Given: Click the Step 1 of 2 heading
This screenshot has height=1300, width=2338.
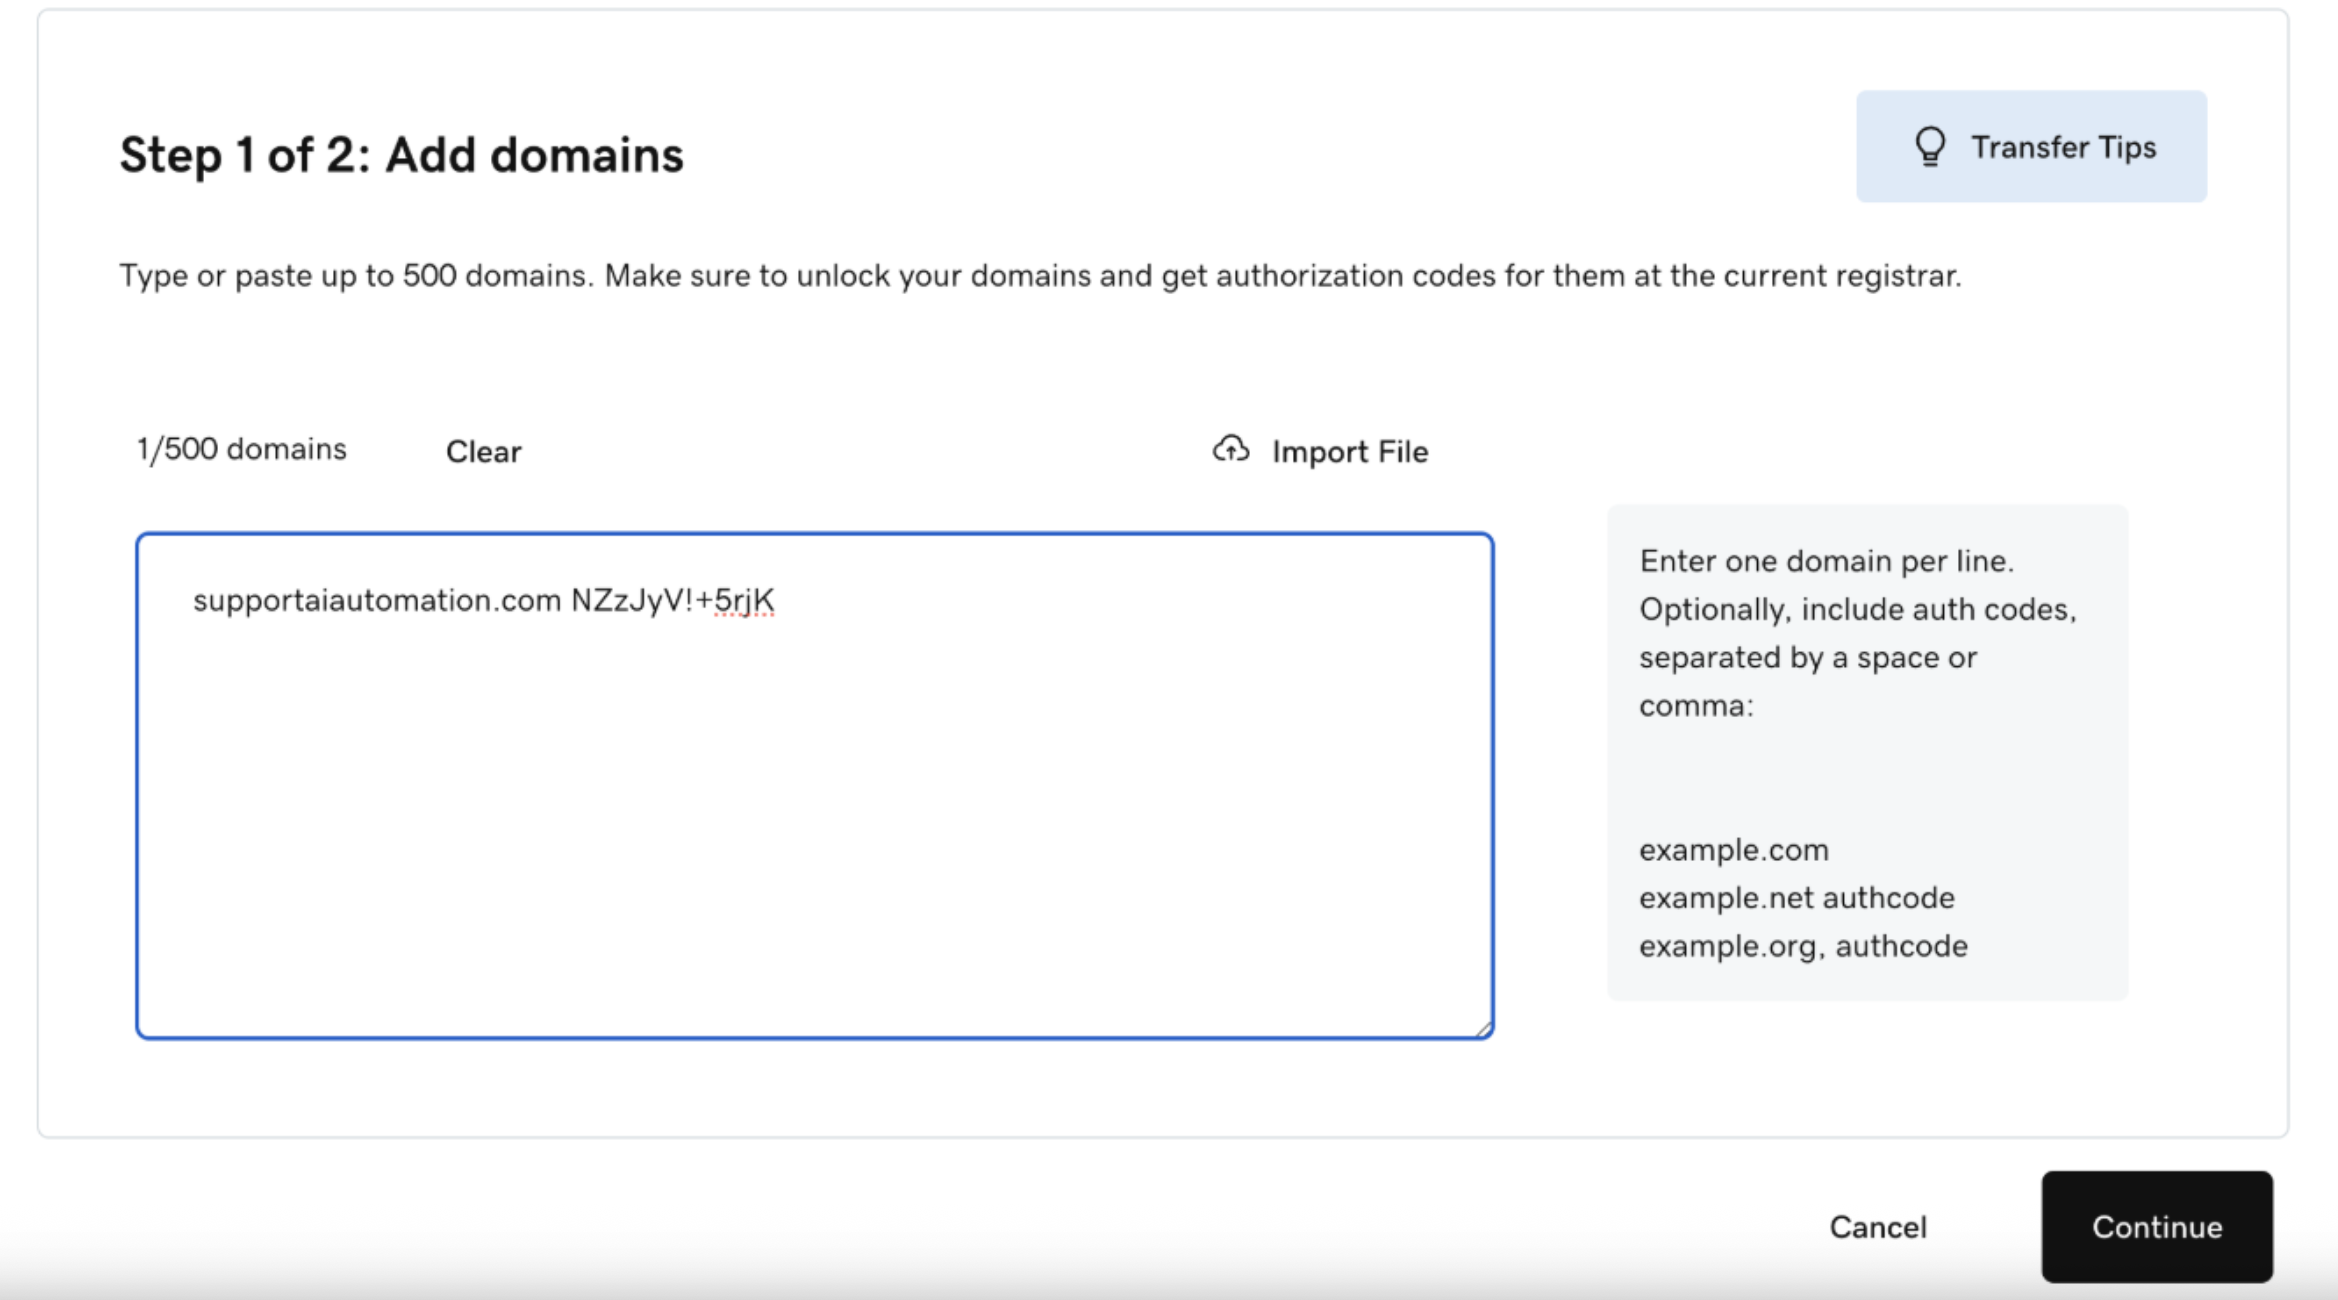Looking at the screenshot, I should (x=401, y=155).
